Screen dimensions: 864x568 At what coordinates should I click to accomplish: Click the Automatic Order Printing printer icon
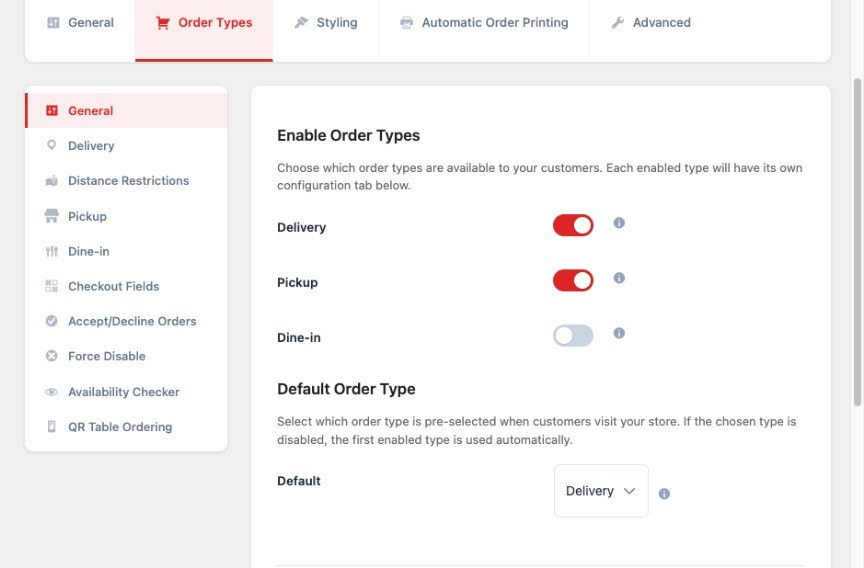click(407, 23)
